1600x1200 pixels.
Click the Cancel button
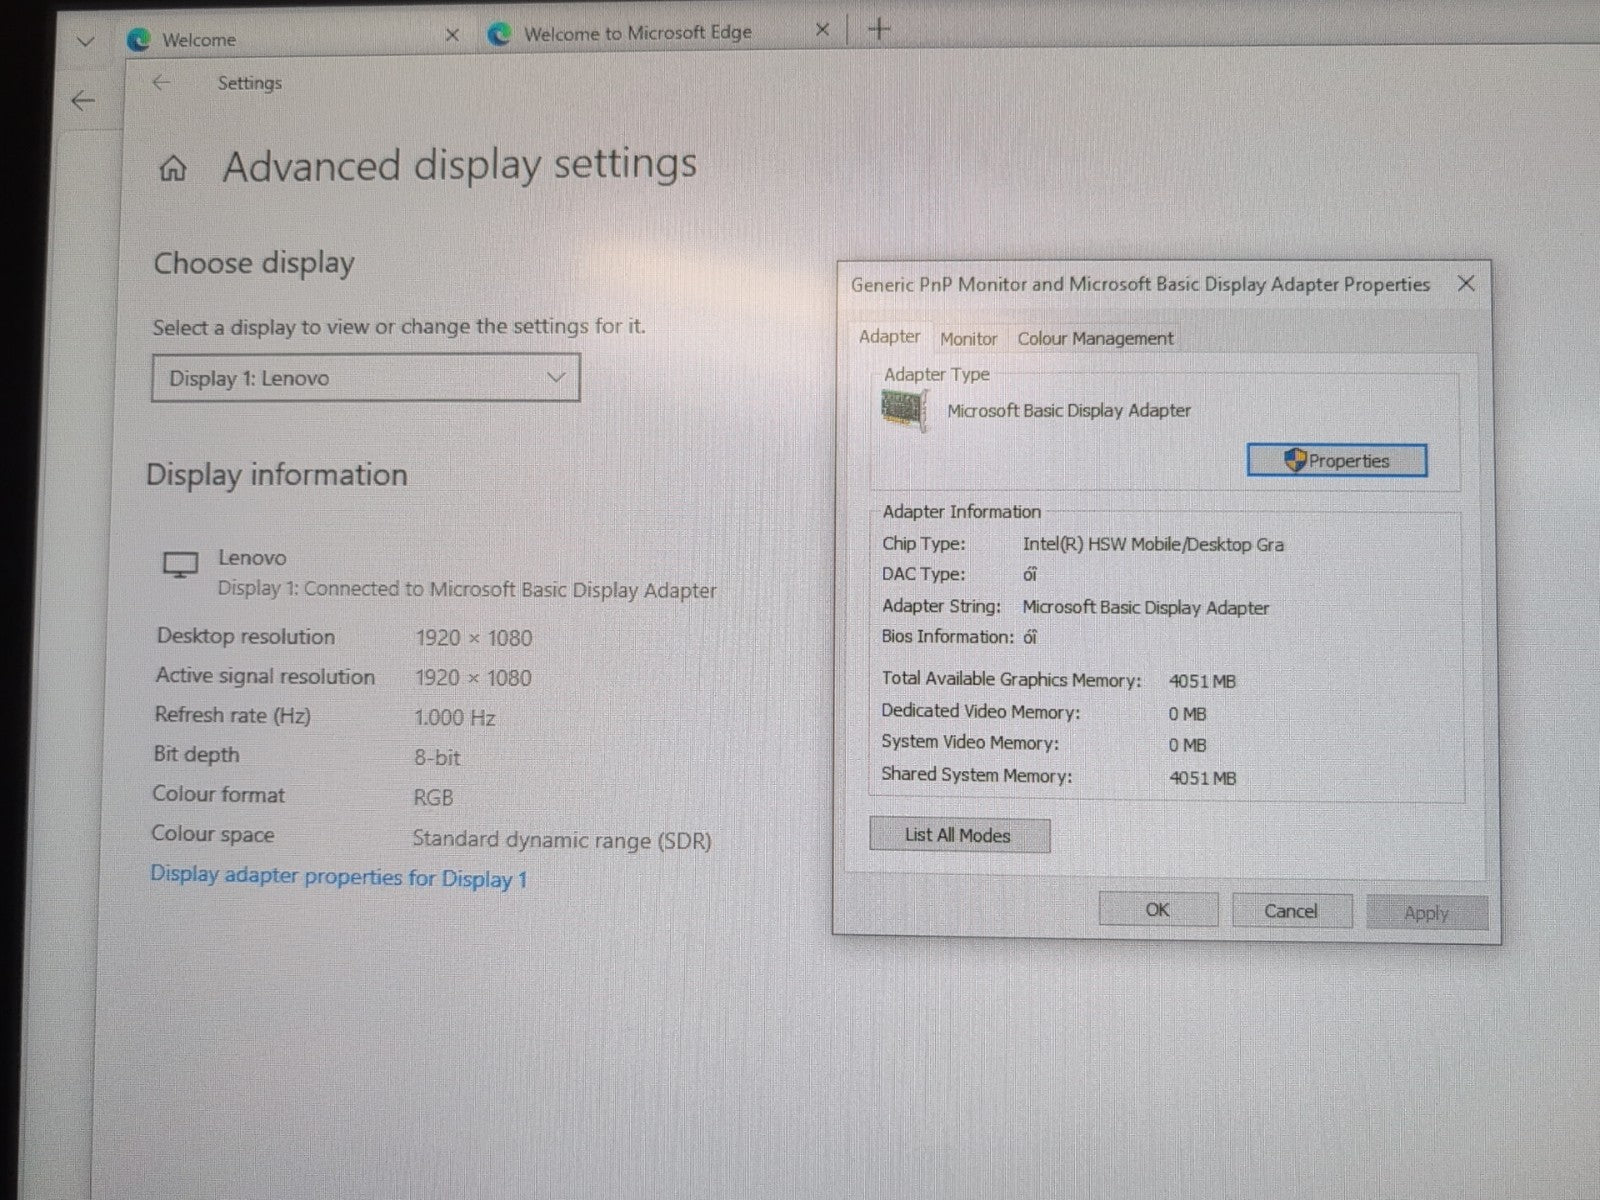(x=1291, y=911)
